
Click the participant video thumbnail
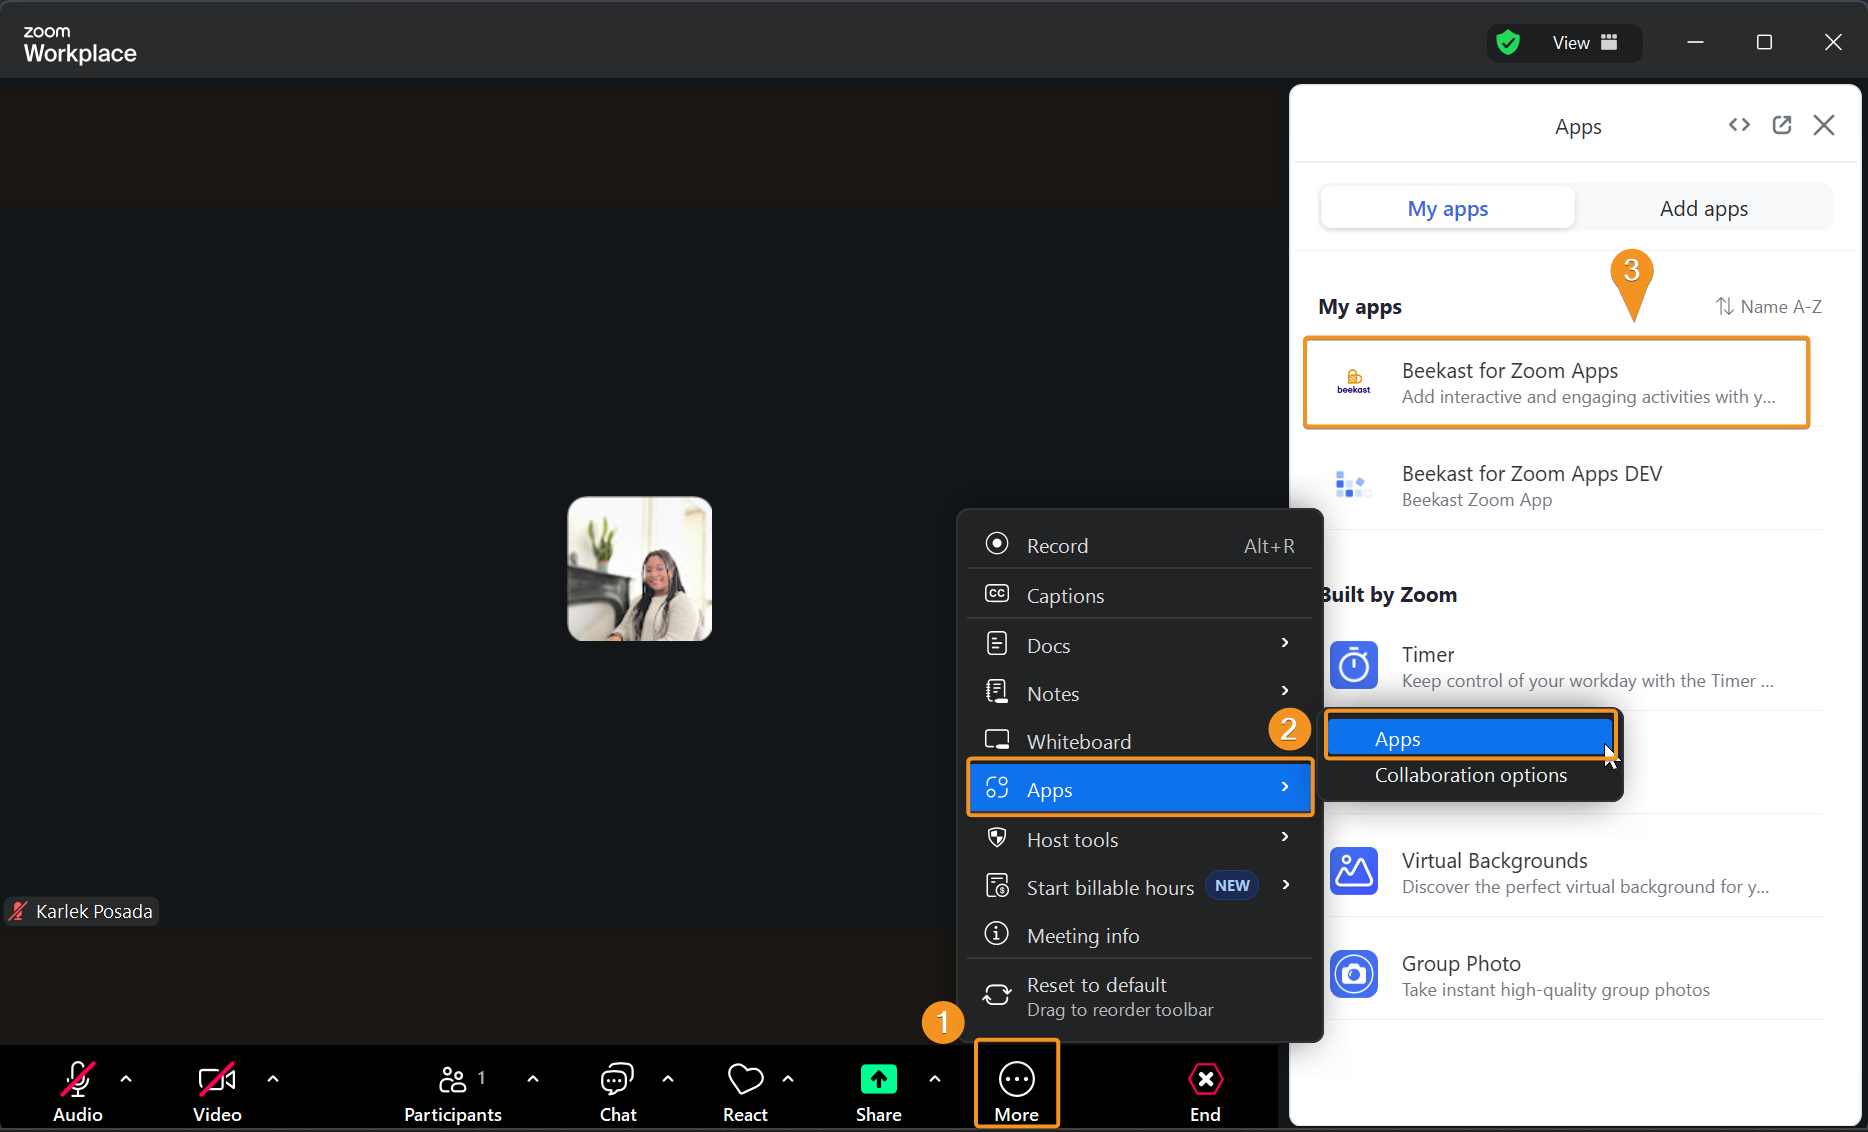click(640, 569)
